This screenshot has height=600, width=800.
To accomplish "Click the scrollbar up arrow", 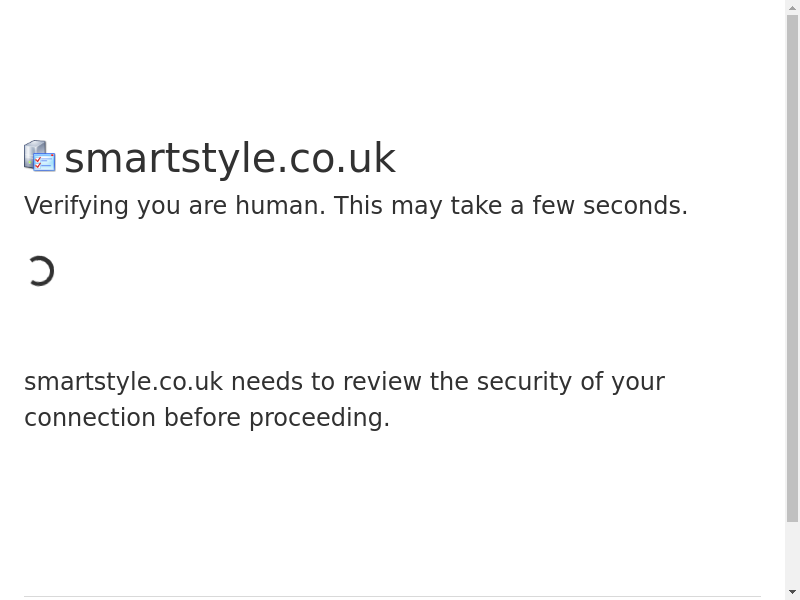I will pos(792,7).
